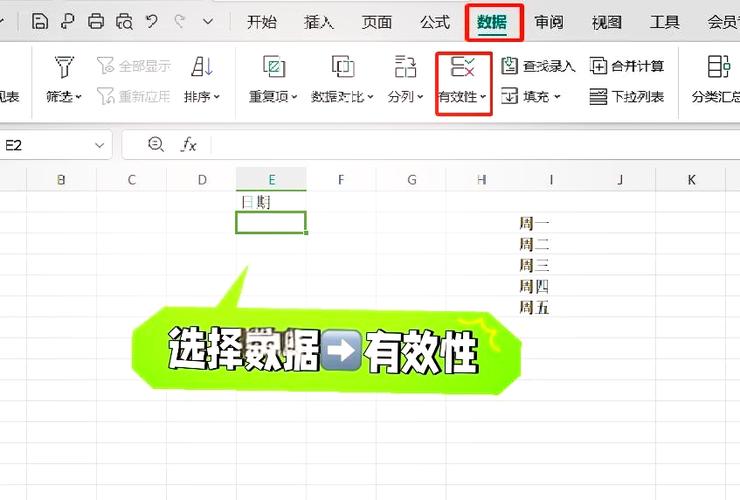This screenshot has height=500, width=740.
Task: Open the 排序 dropdown arrow
Action: (217, 97)
